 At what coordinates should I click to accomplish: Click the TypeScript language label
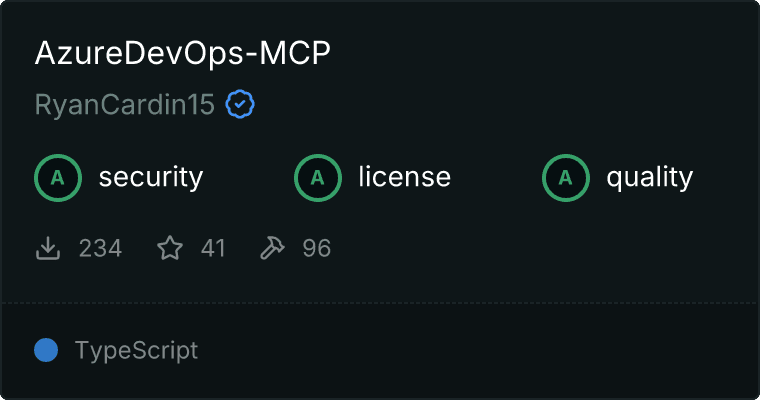click(x=137, y=351)
